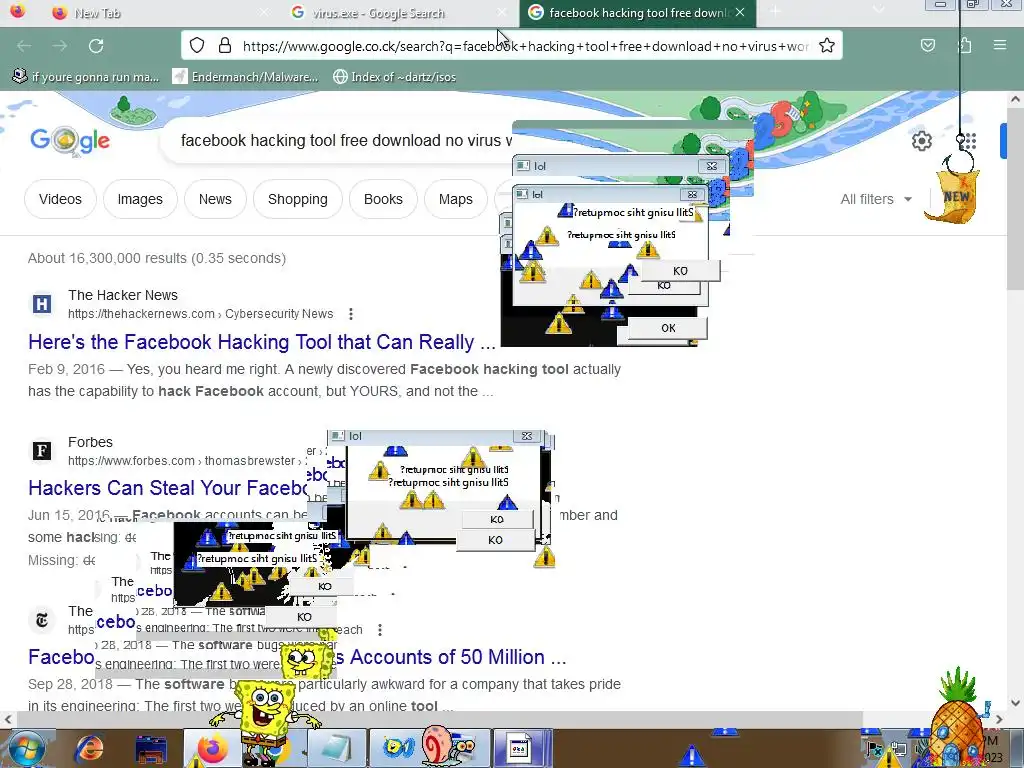View site info via the padlock icon
This screenshot has height=768, width=1024.
click(x=225, y=45)
